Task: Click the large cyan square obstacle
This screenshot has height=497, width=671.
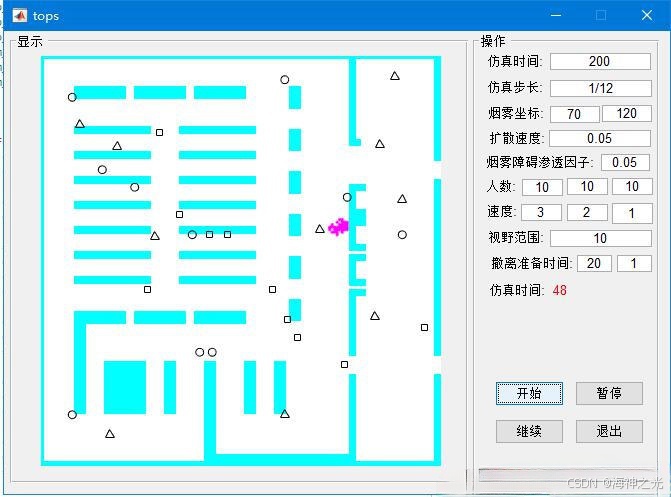Action: (125, 387)
